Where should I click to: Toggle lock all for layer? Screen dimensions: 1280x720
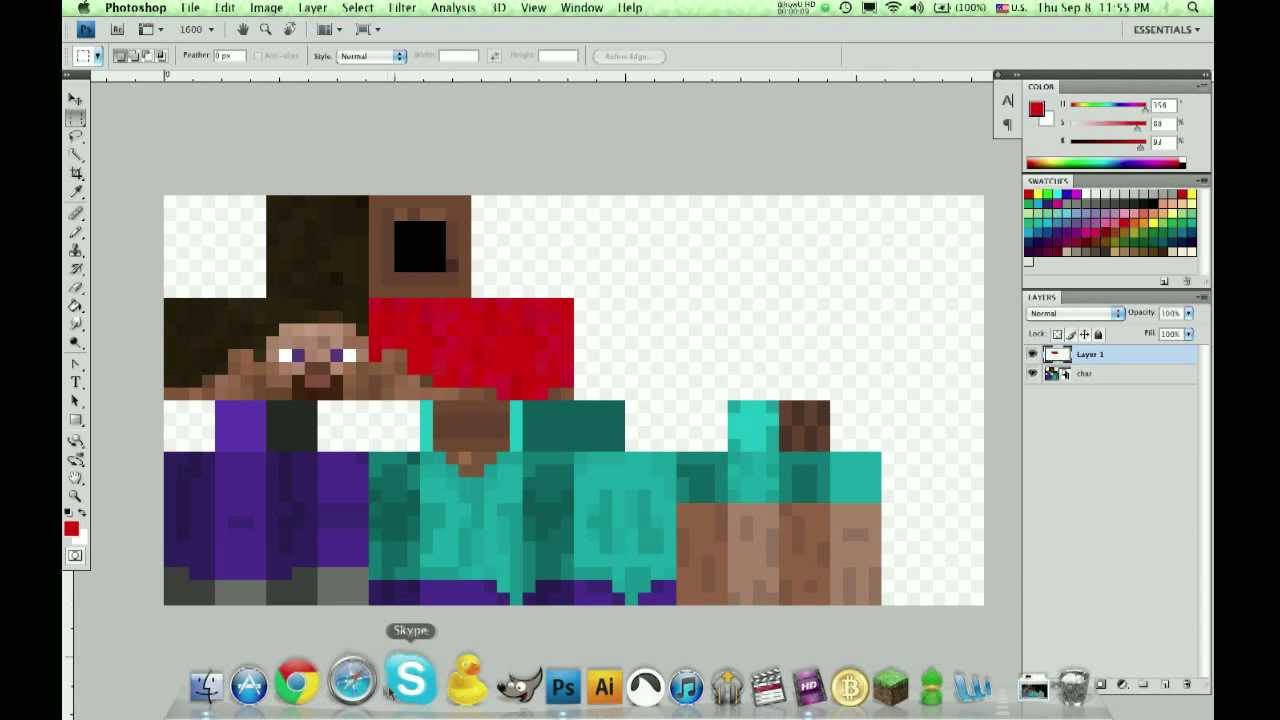(x=1098, y=334)
